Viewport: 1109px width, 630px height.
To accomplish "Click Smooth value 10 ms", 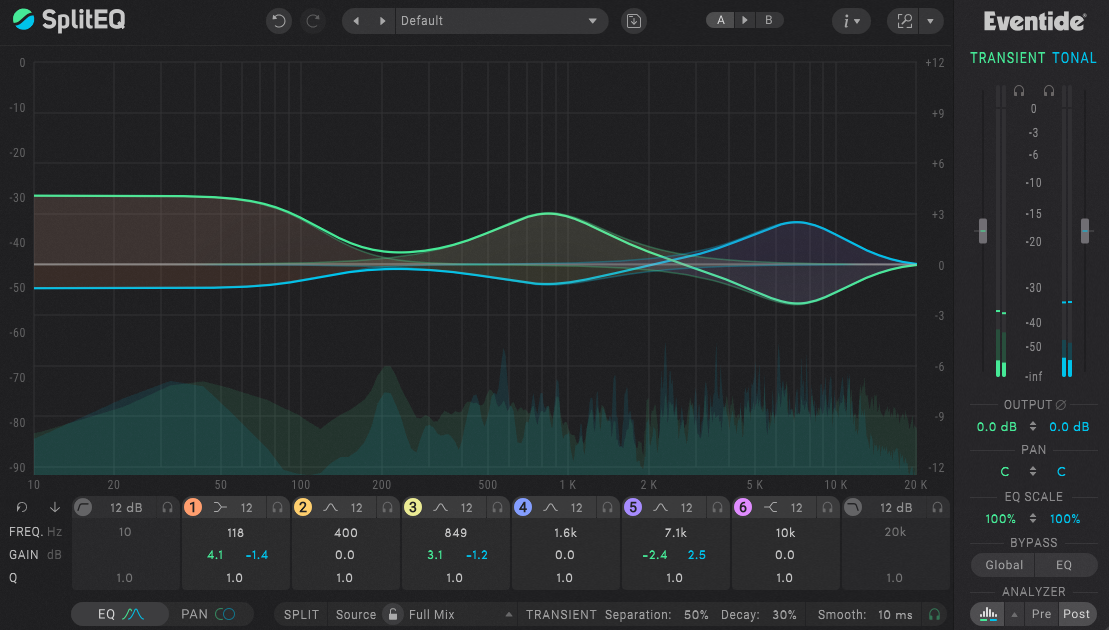I will [x=895, y=614].
